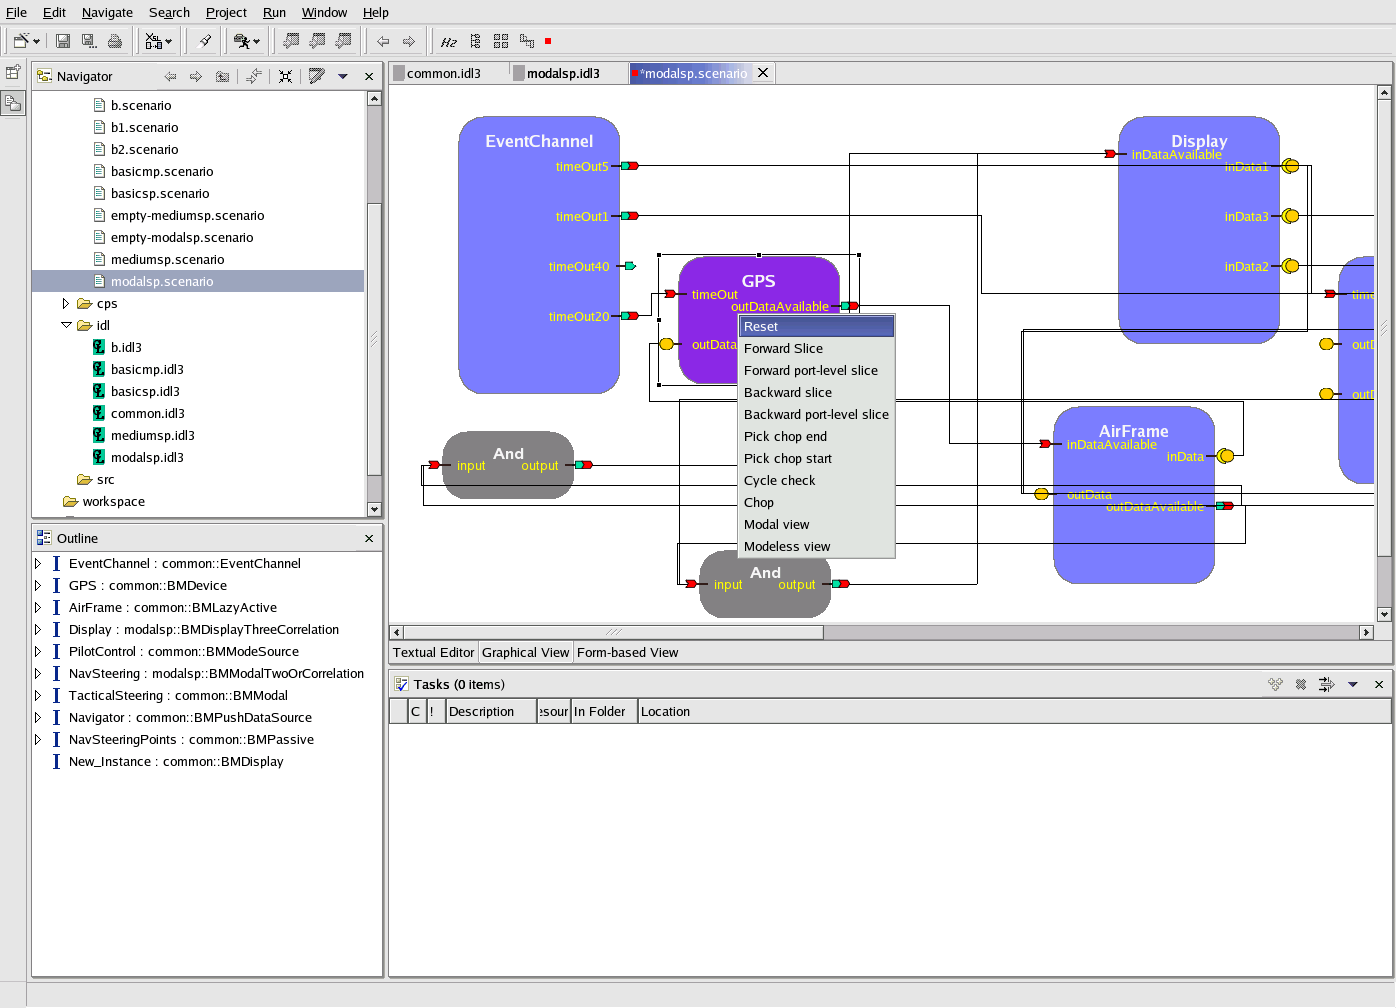Open the Project menu
This screenshot has width=1396, height=1008.
(226, 12)
